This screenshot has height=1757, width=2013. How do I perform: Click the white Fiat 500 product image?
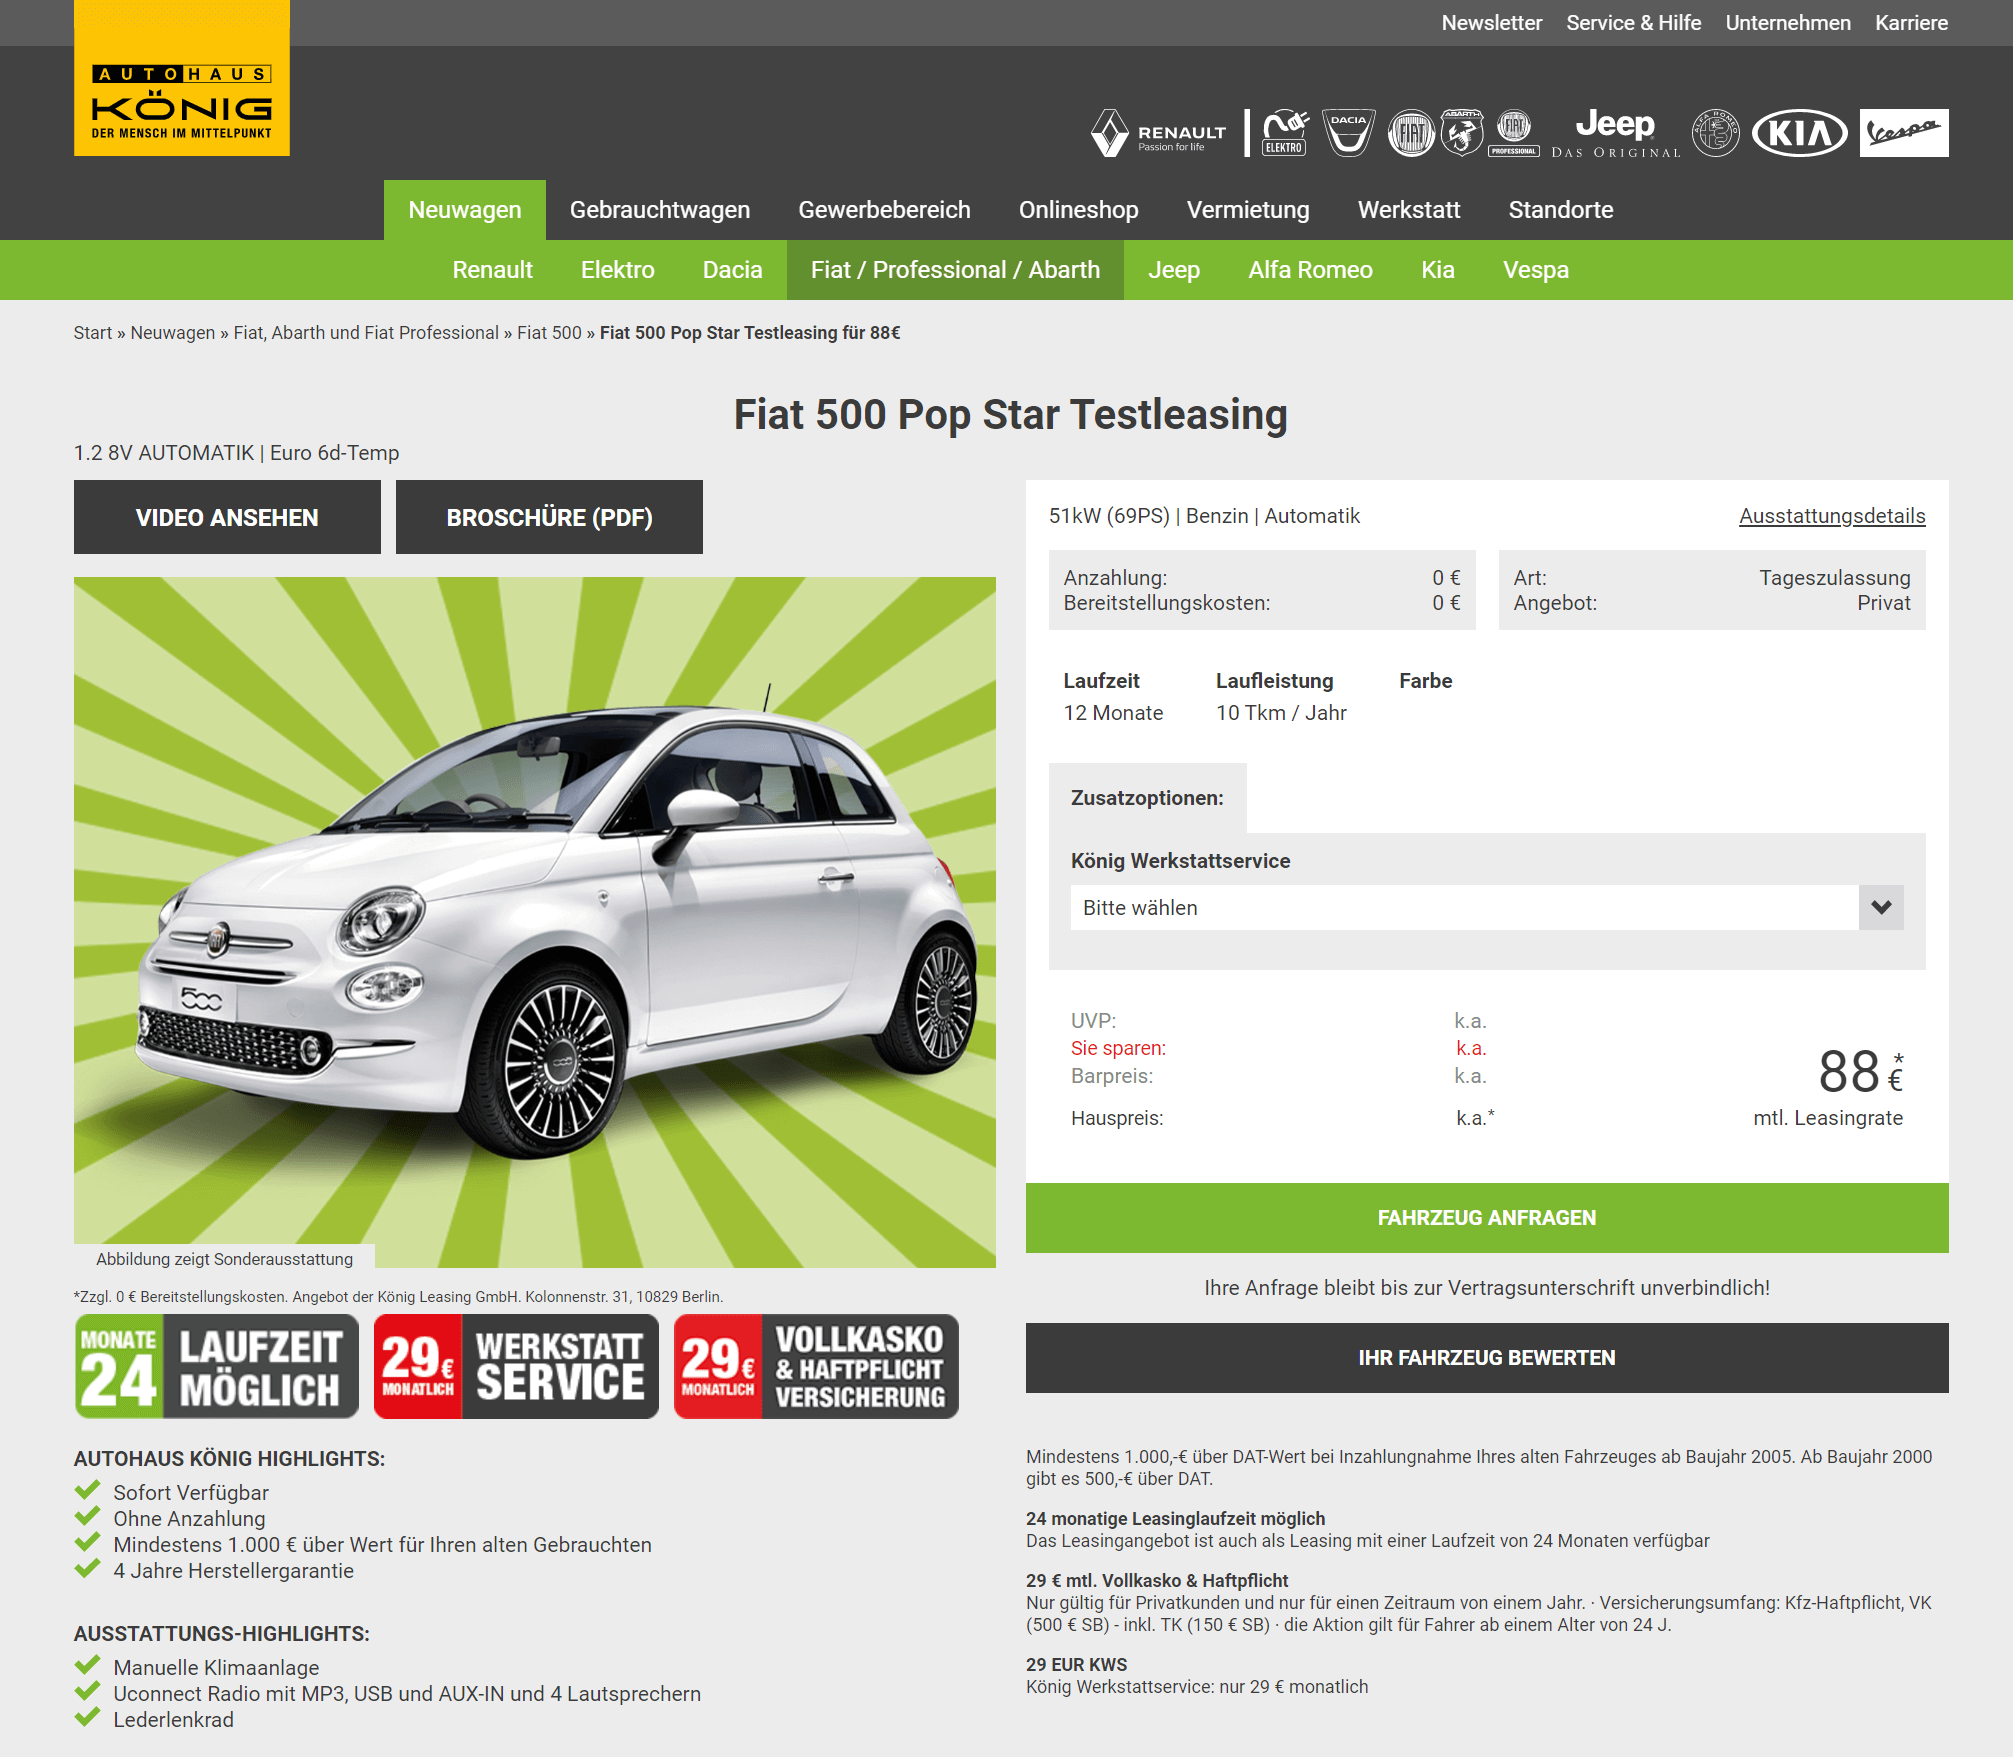coord(535,922)
